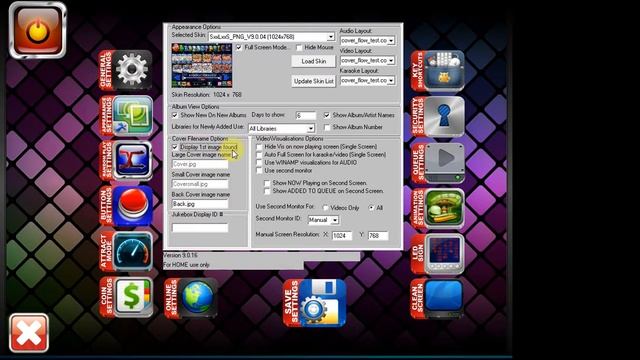Enable Show ADDED TO QUEUE on Second Screen
This screenshot has width=640, height=360.
click(267, 191)
